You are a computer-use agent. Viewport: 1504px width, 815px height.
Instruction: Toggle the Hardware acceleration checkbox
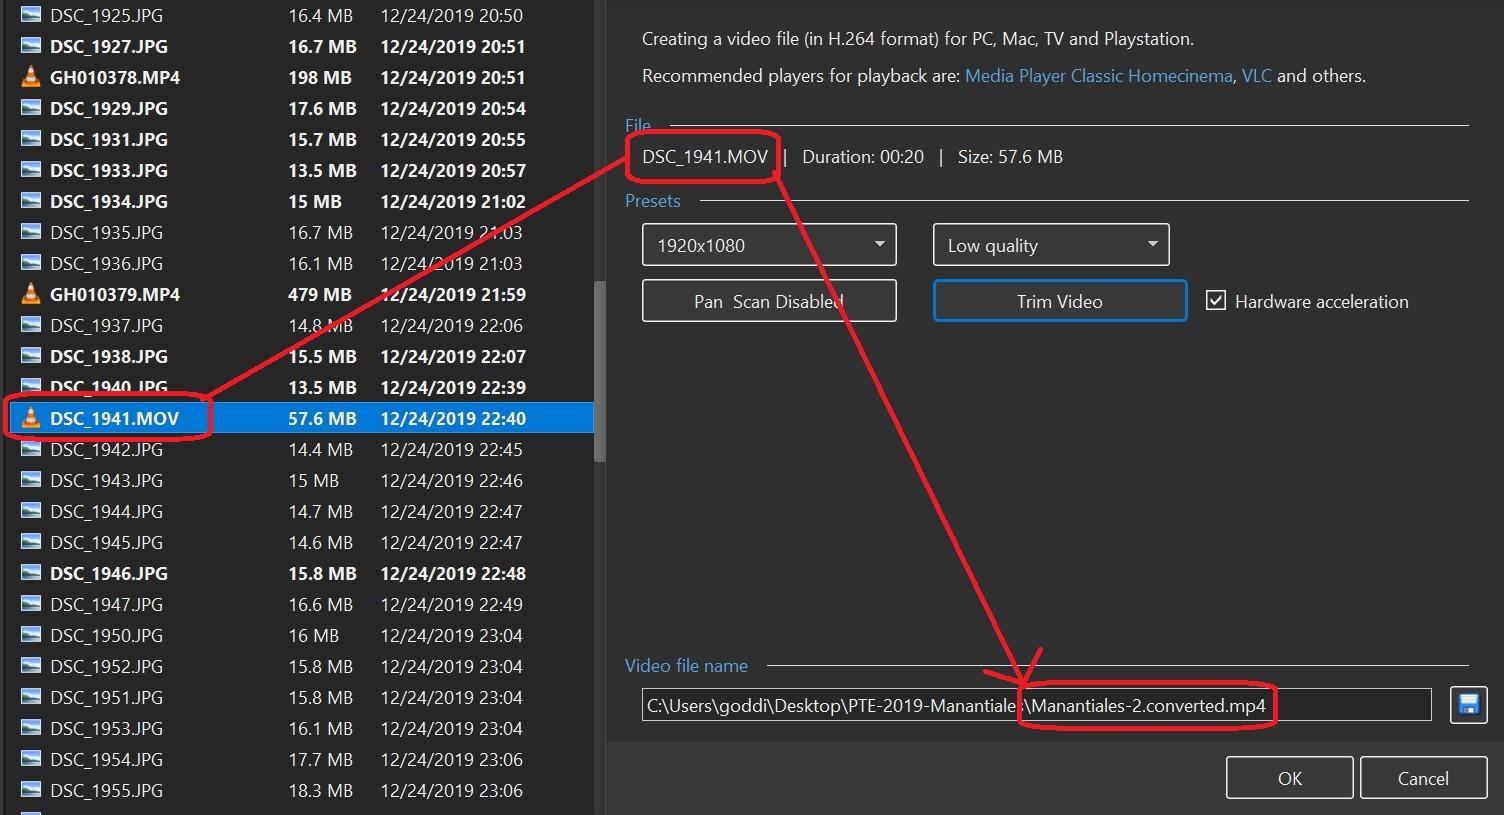click(1216, 301)
